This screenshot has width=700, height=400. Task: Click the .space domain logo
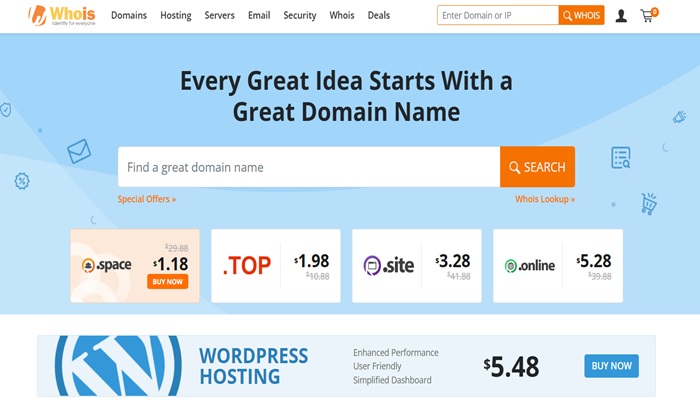(106, 266)
